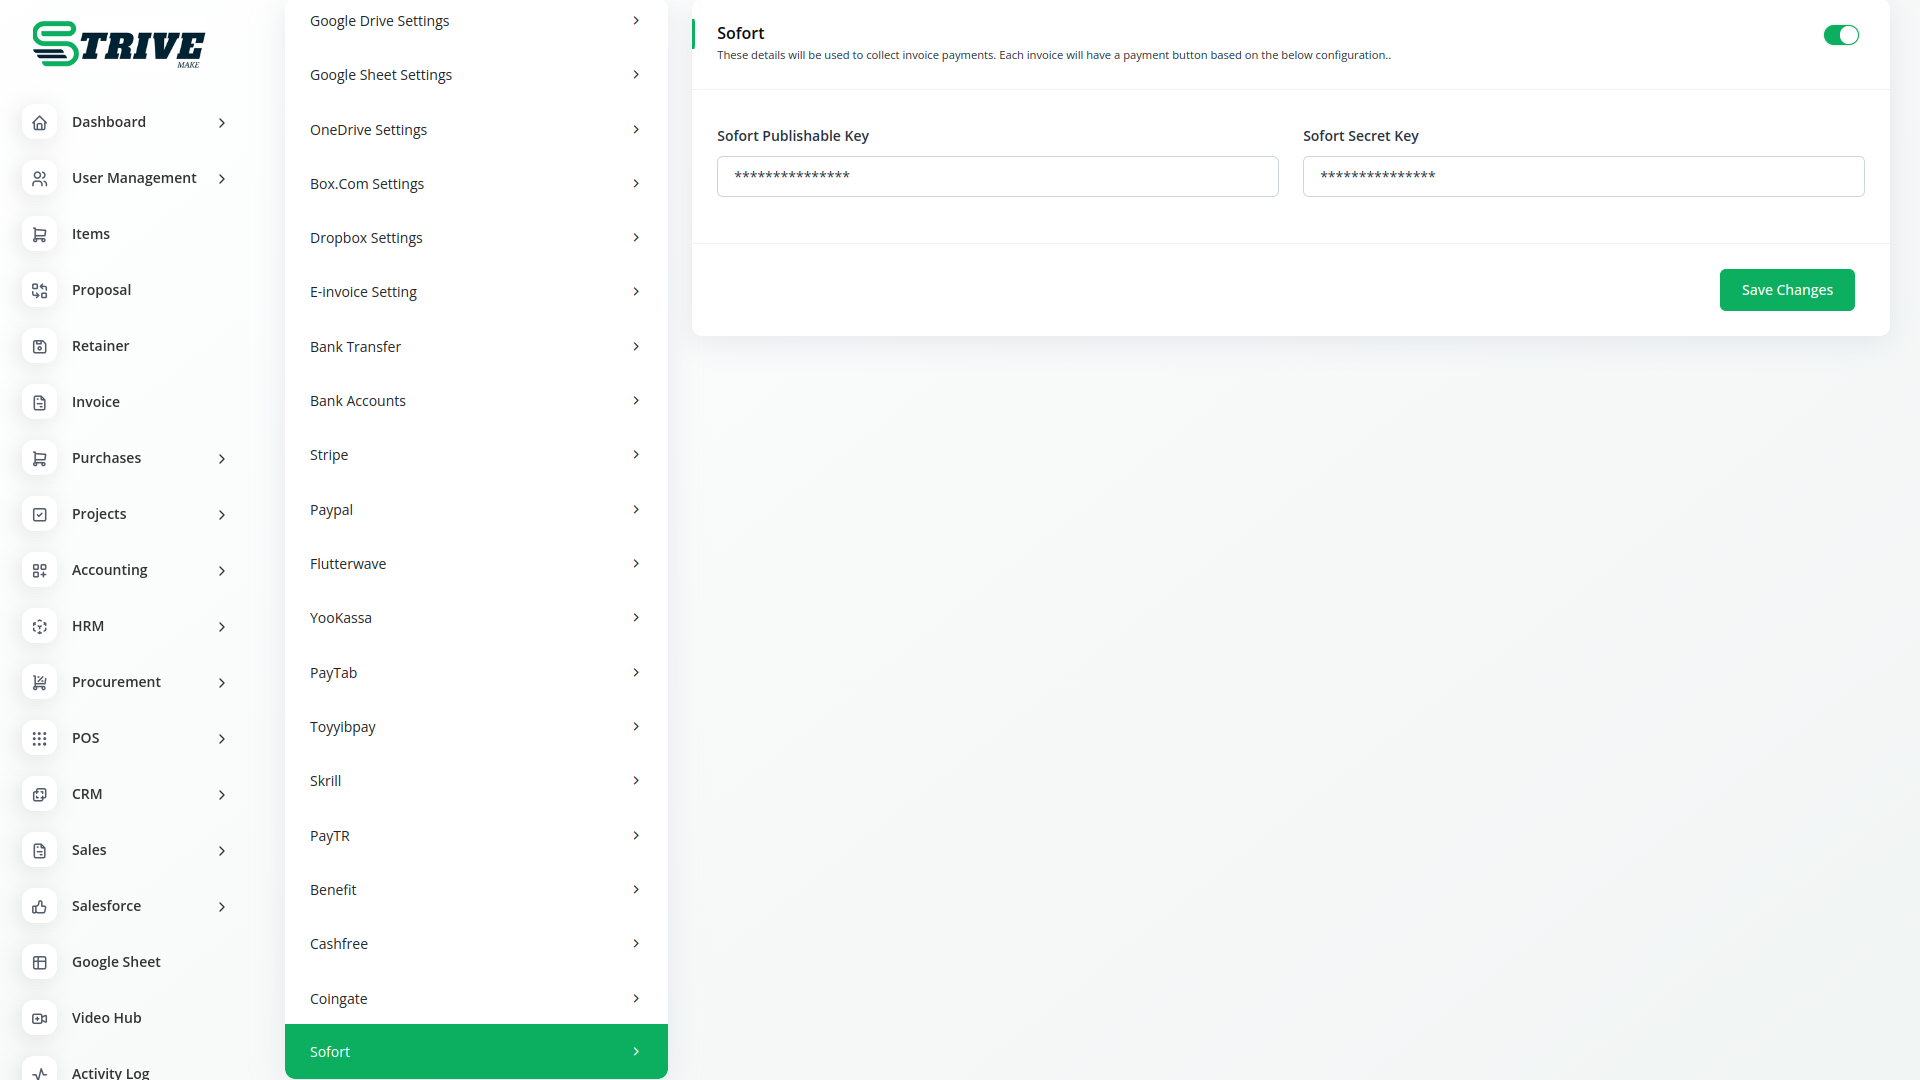Focus the Sofort Secret Key field
Image resolution: width=1920 pixels, height=1080 pixels.
tap(1582, 176)
